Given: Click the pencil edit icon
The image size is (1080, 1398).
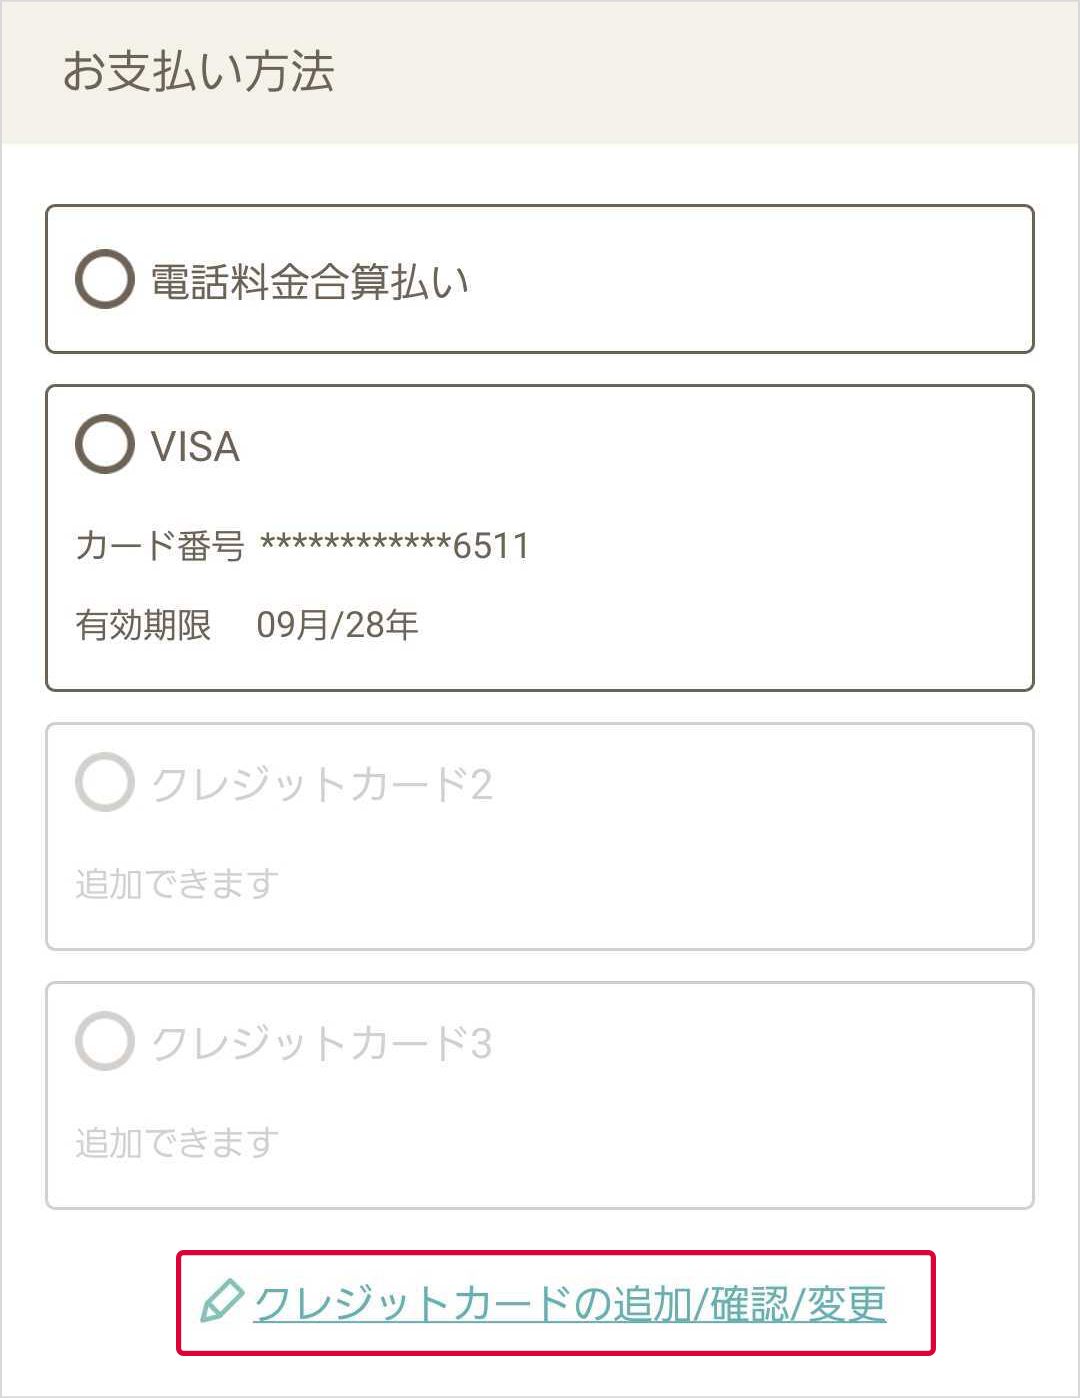Looking at the screenshot, I should pyautogui.click(x=221, y=1301).
